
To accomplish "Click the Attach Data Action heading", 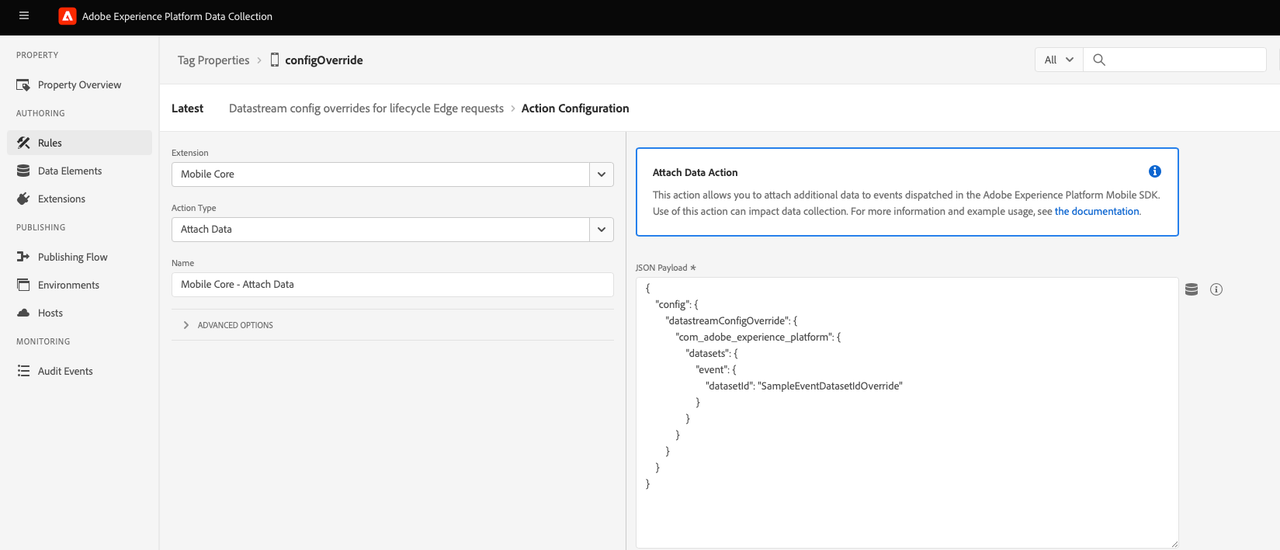I will pyautogui.click(x=695, y=172).
